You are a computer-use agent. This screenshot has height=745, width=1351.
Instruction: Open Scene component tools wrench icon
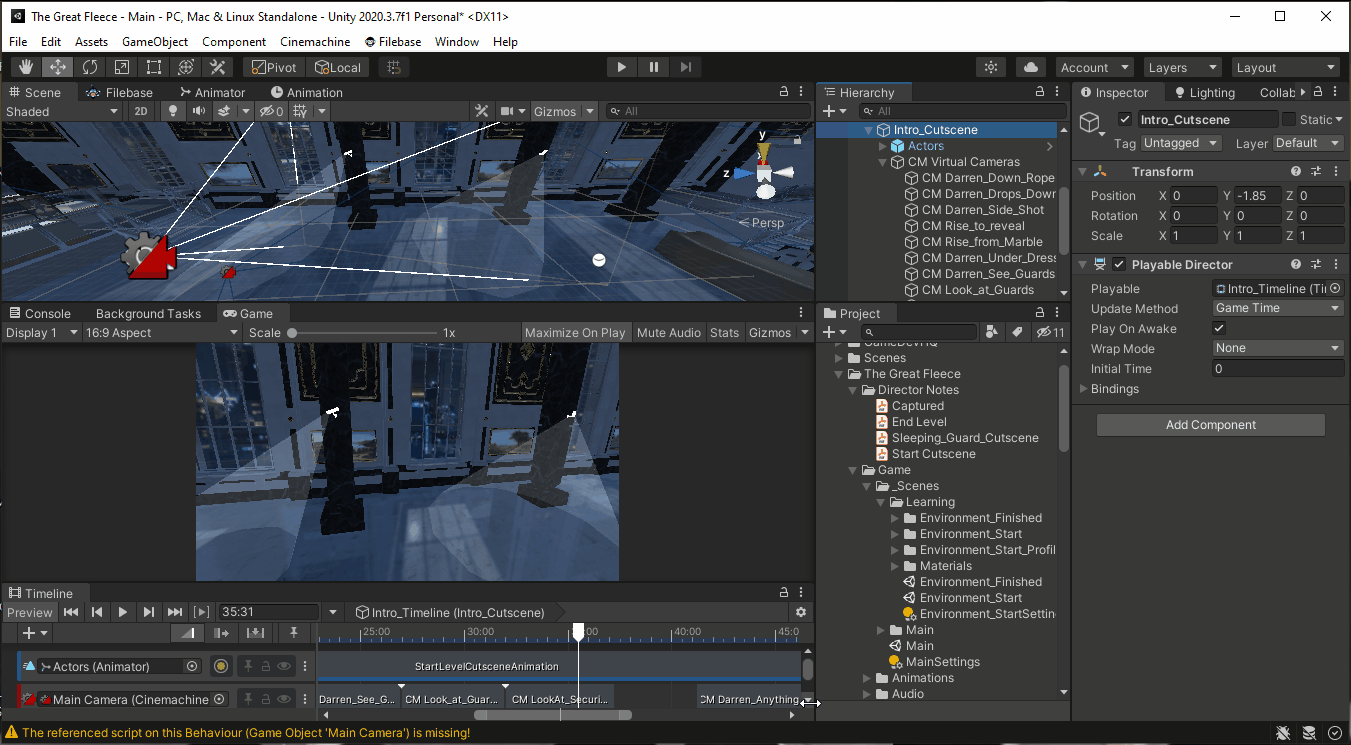(x=481, y=111)
